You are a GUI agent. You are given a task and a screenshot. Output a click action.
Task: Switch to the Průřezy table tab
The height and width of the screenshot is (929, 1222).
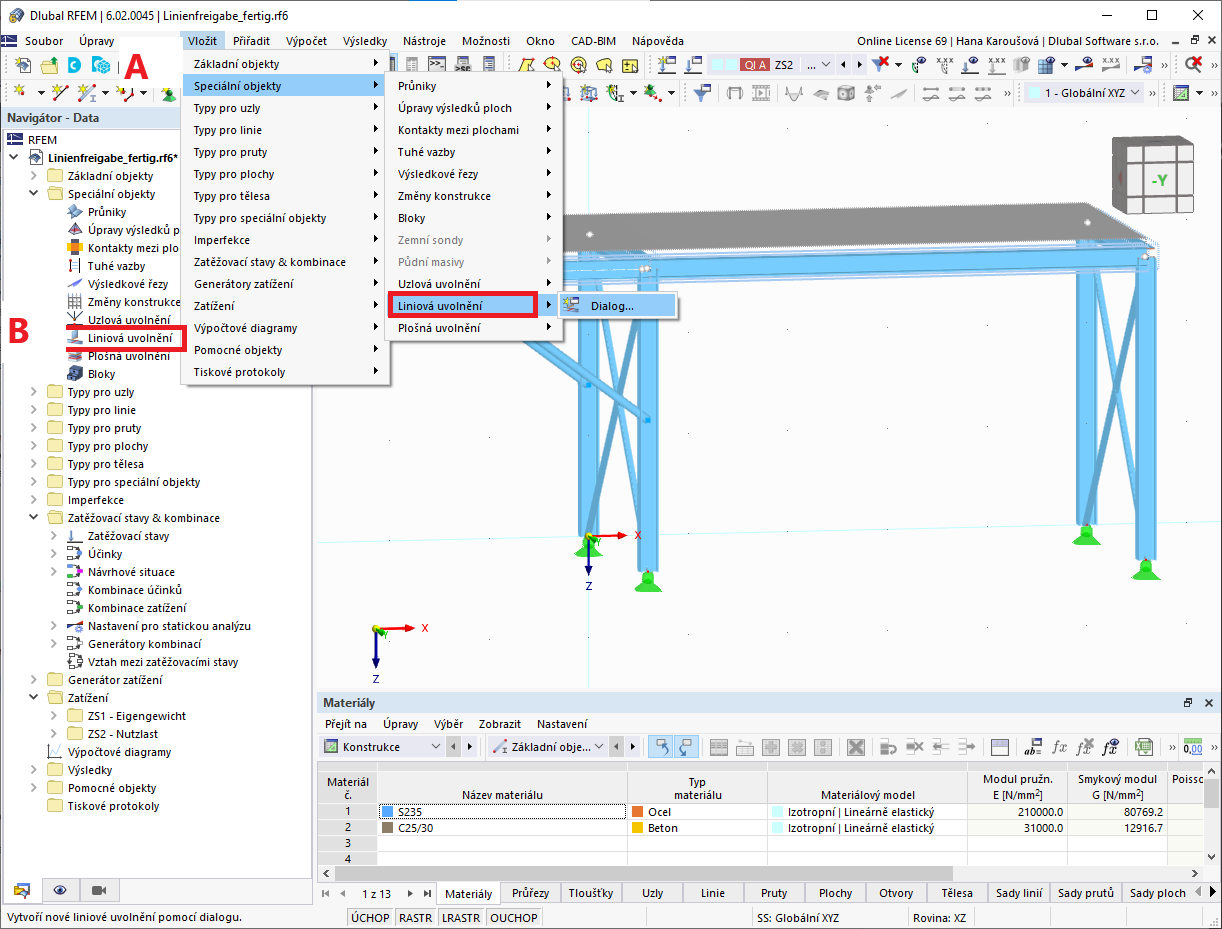pos(529,893)
